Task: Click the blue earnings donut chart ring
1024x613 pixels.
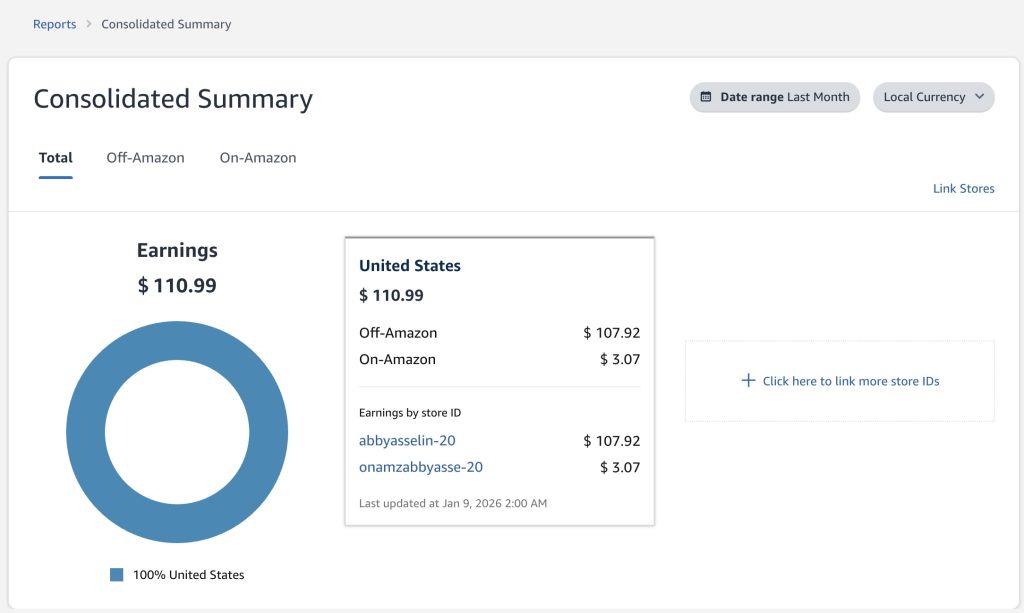Action: [86, 432]
